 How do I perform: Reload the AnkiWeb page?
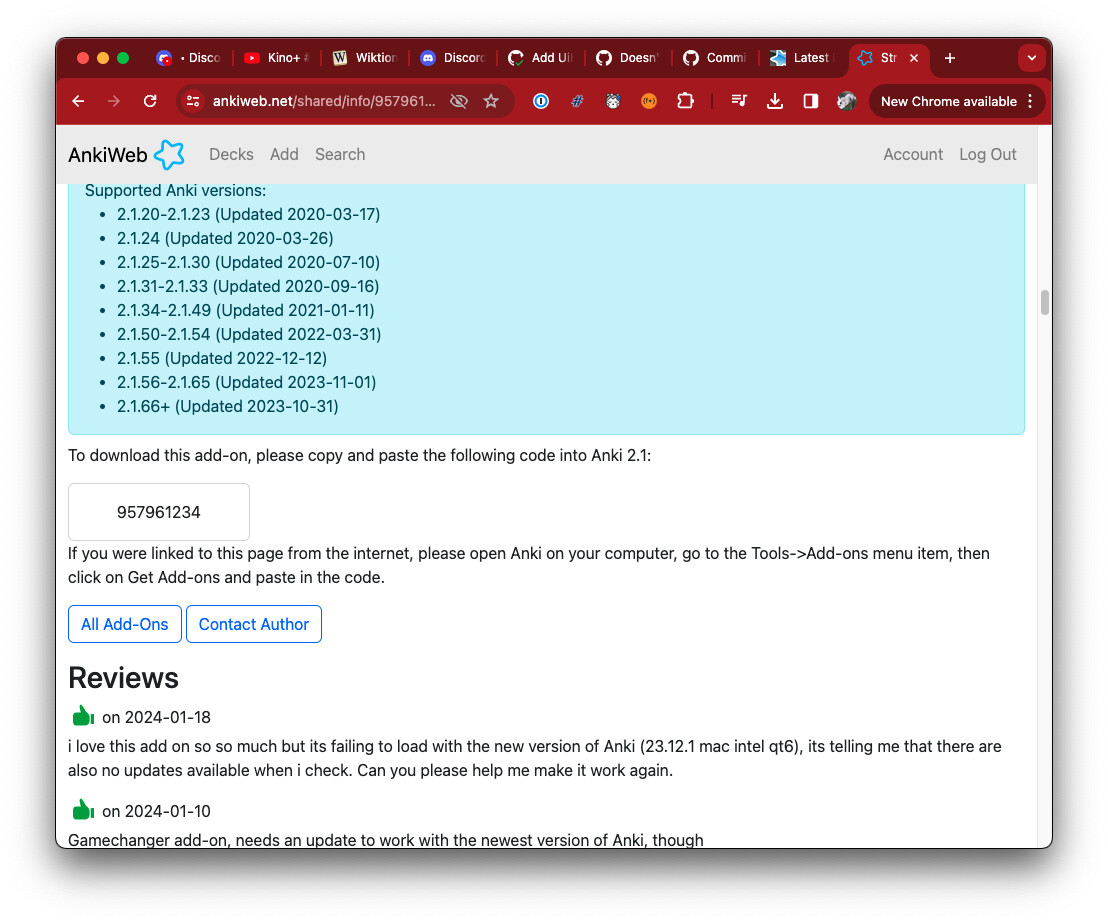[150, 102]
